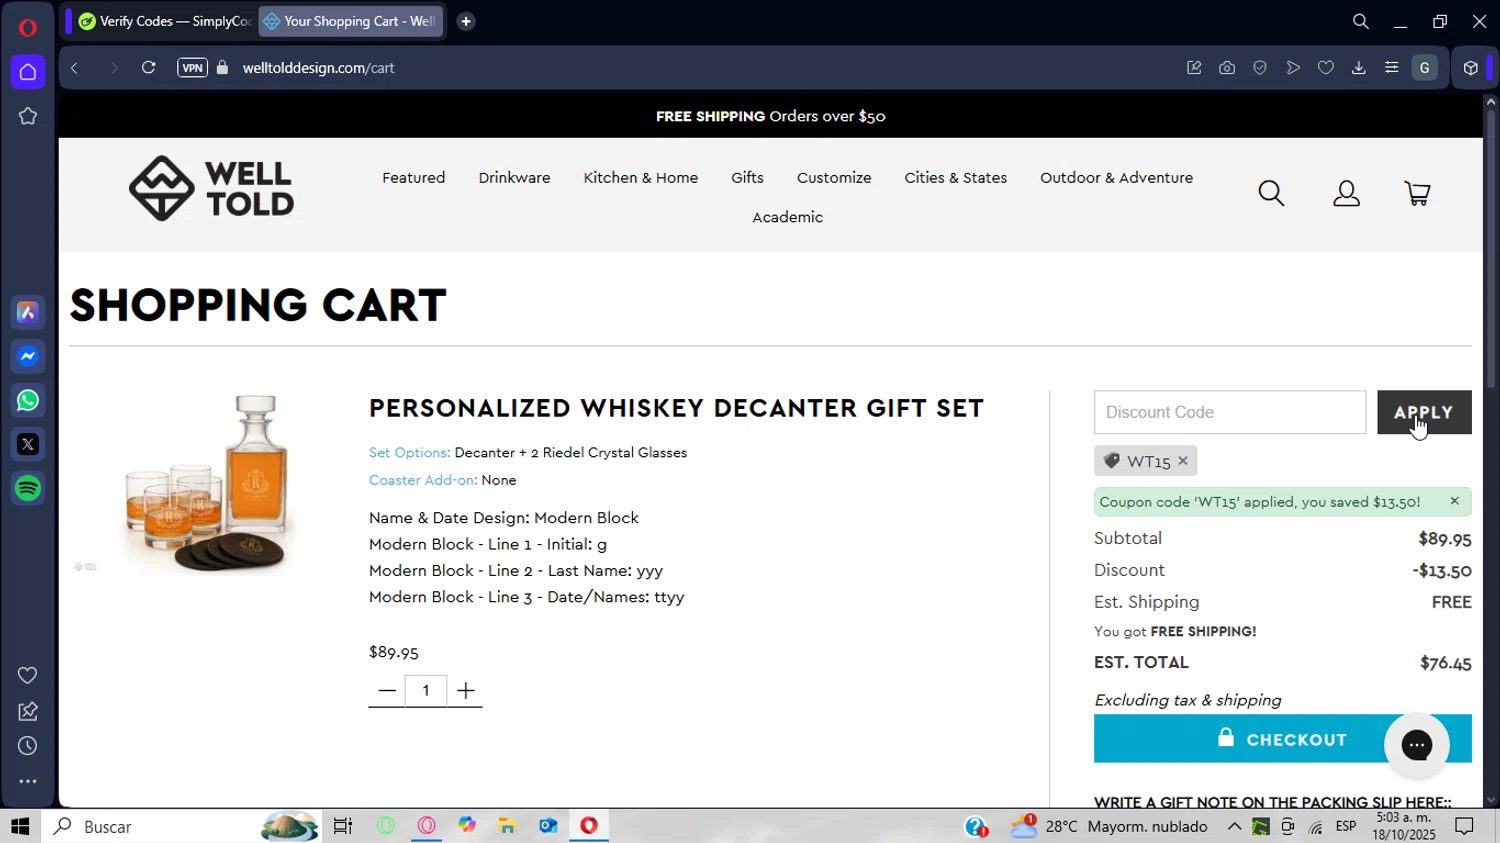Viewport: 1500px width, 843px height.
Task: Take a snapshot with camera icon
Action: point(1227,68)
